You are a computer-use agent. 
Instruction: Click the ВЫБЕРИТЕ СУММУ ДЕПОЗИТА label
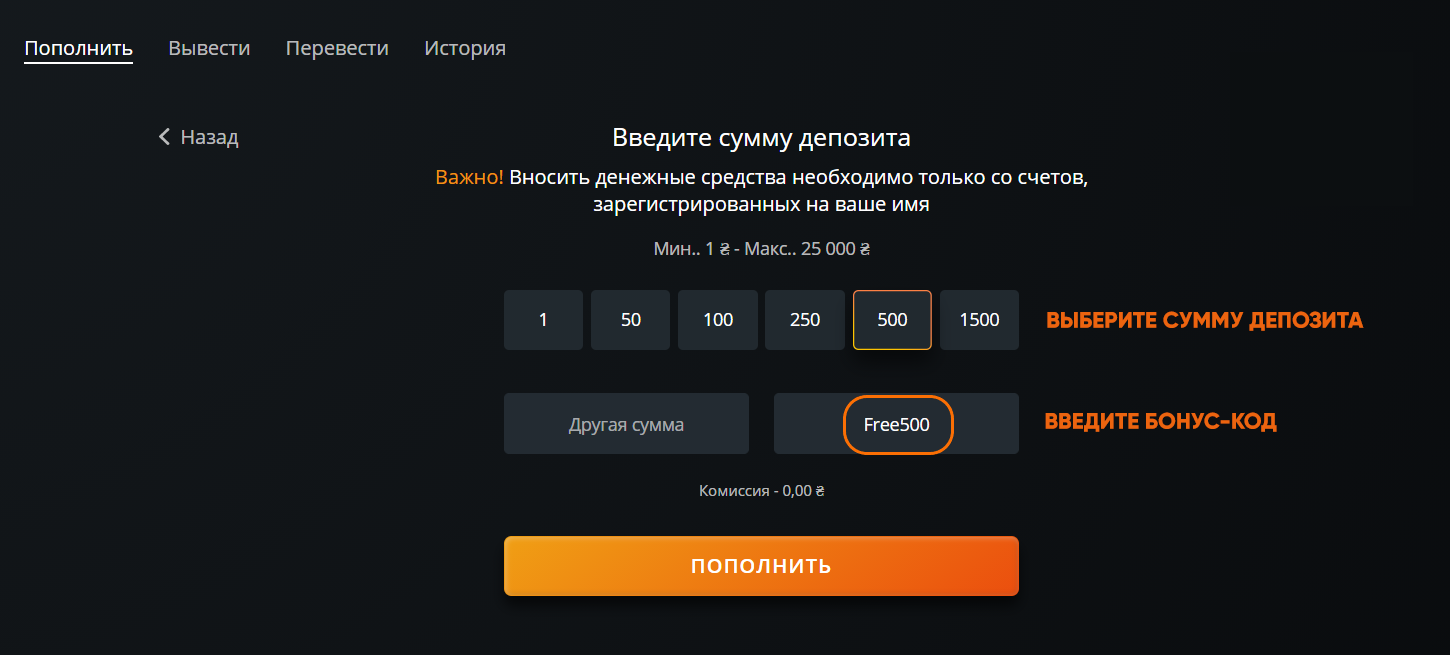pos(1204,321)
